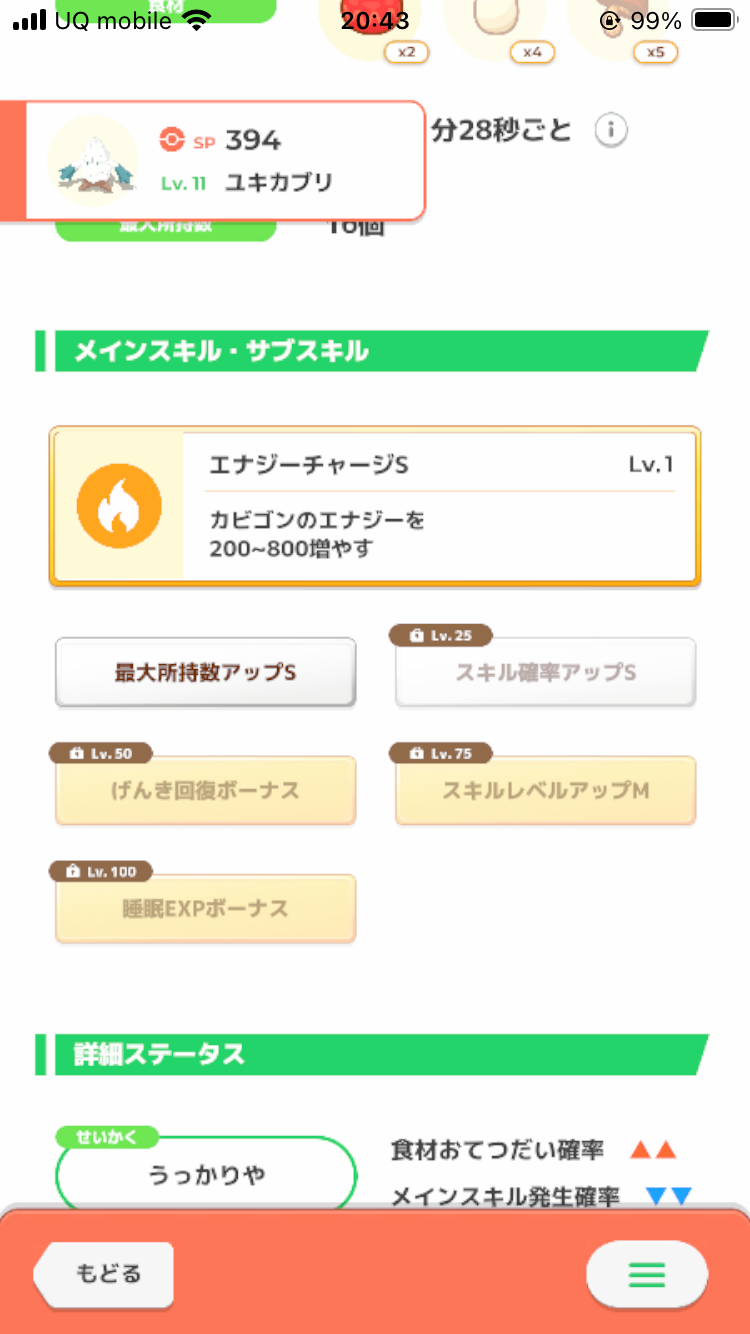This screenshot has height=1334, width=750.
Task: Tap the Lv. 50 lock badge
Action: [101, 753]
